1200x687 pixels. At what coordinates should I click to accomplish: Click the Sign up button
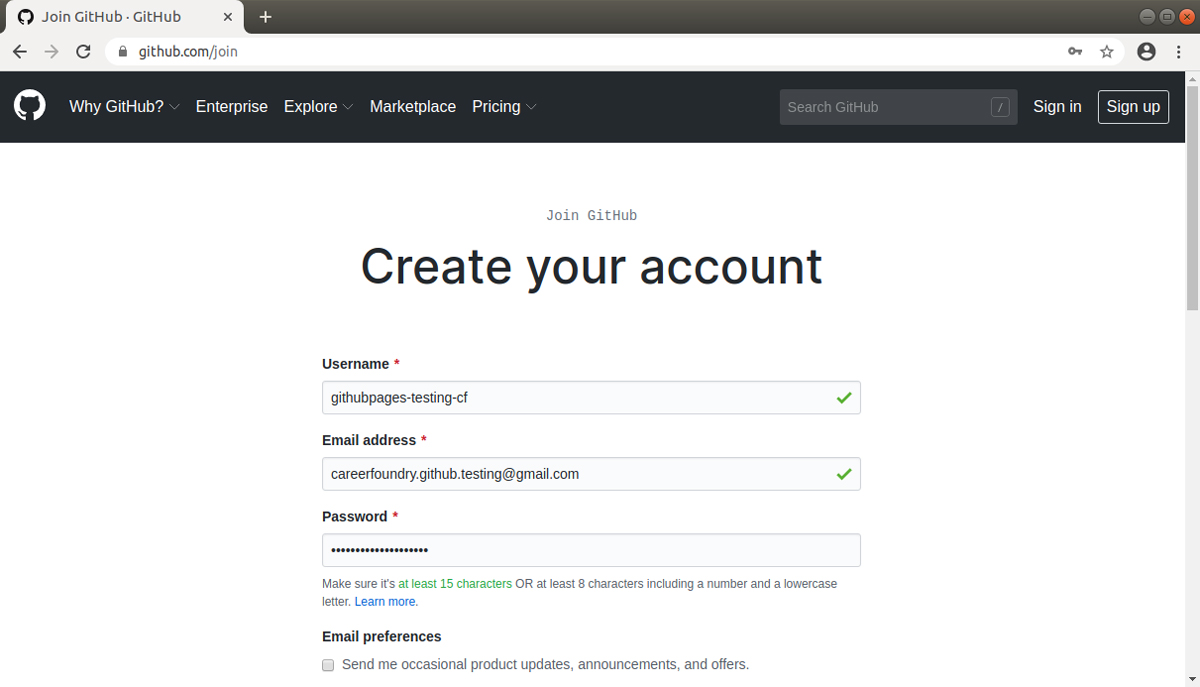[1133, 106]
